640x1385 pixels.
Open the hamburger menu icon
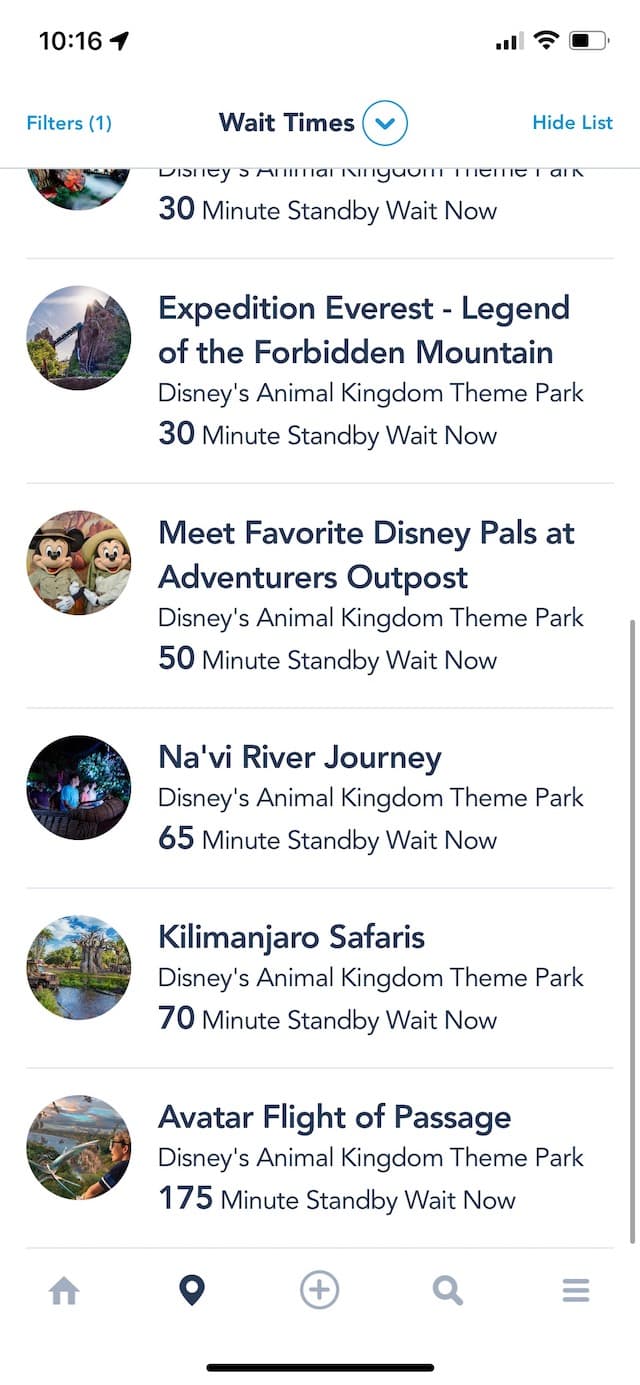(576, 1291)
